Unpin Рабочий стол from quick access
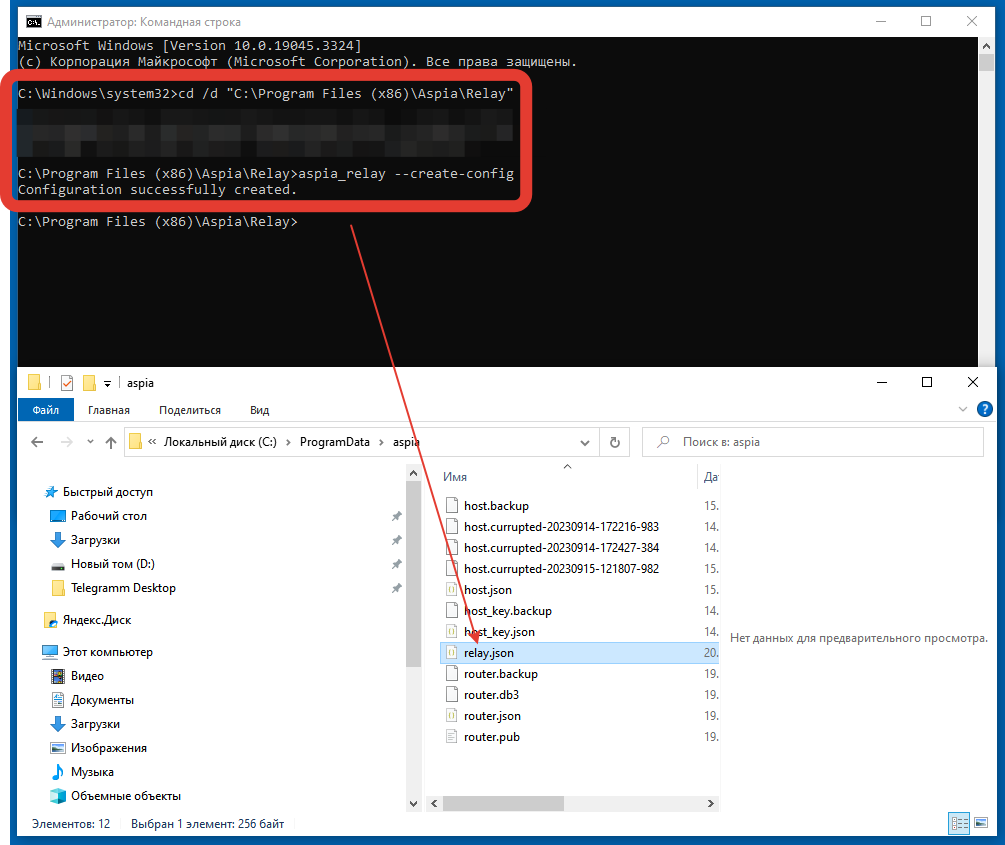Viewport: 1005px width, 845px height. point(397,516)
